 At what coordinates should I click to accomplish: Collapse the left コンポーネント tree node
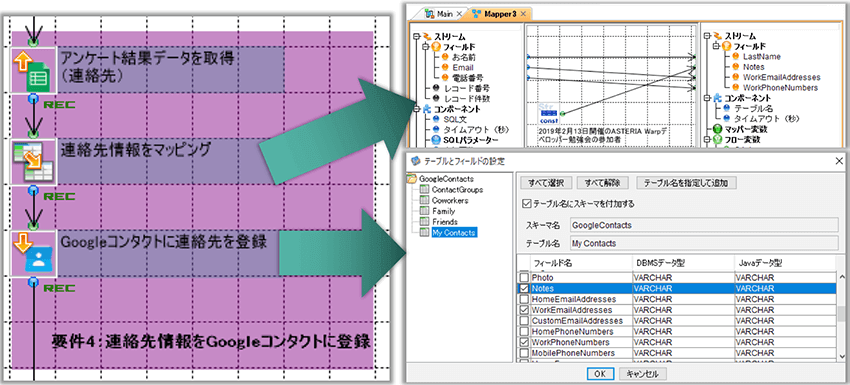tap(416, 109)
